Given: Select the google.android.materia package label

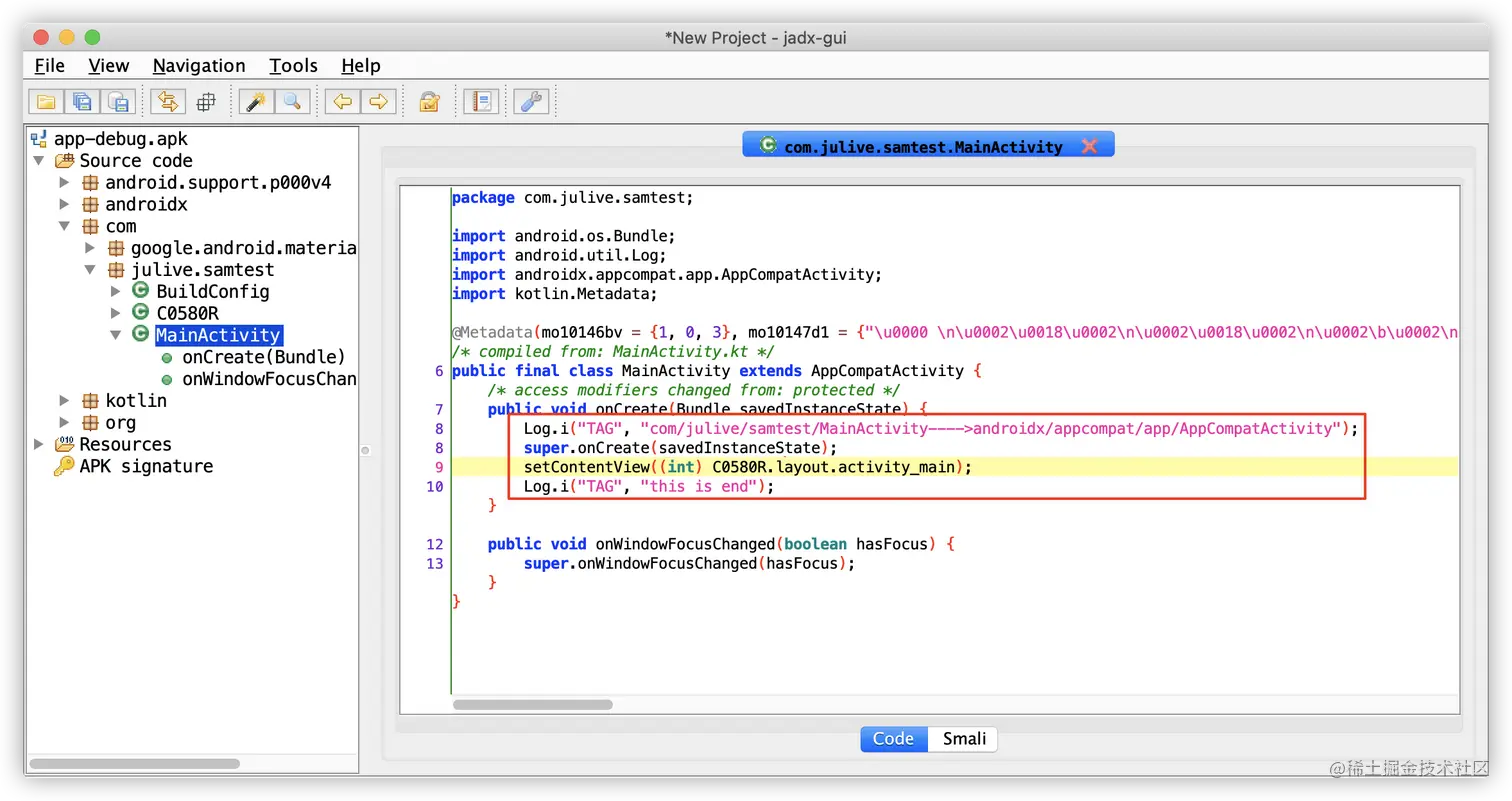Looking at the screenshot, I should tap(243, 248).
